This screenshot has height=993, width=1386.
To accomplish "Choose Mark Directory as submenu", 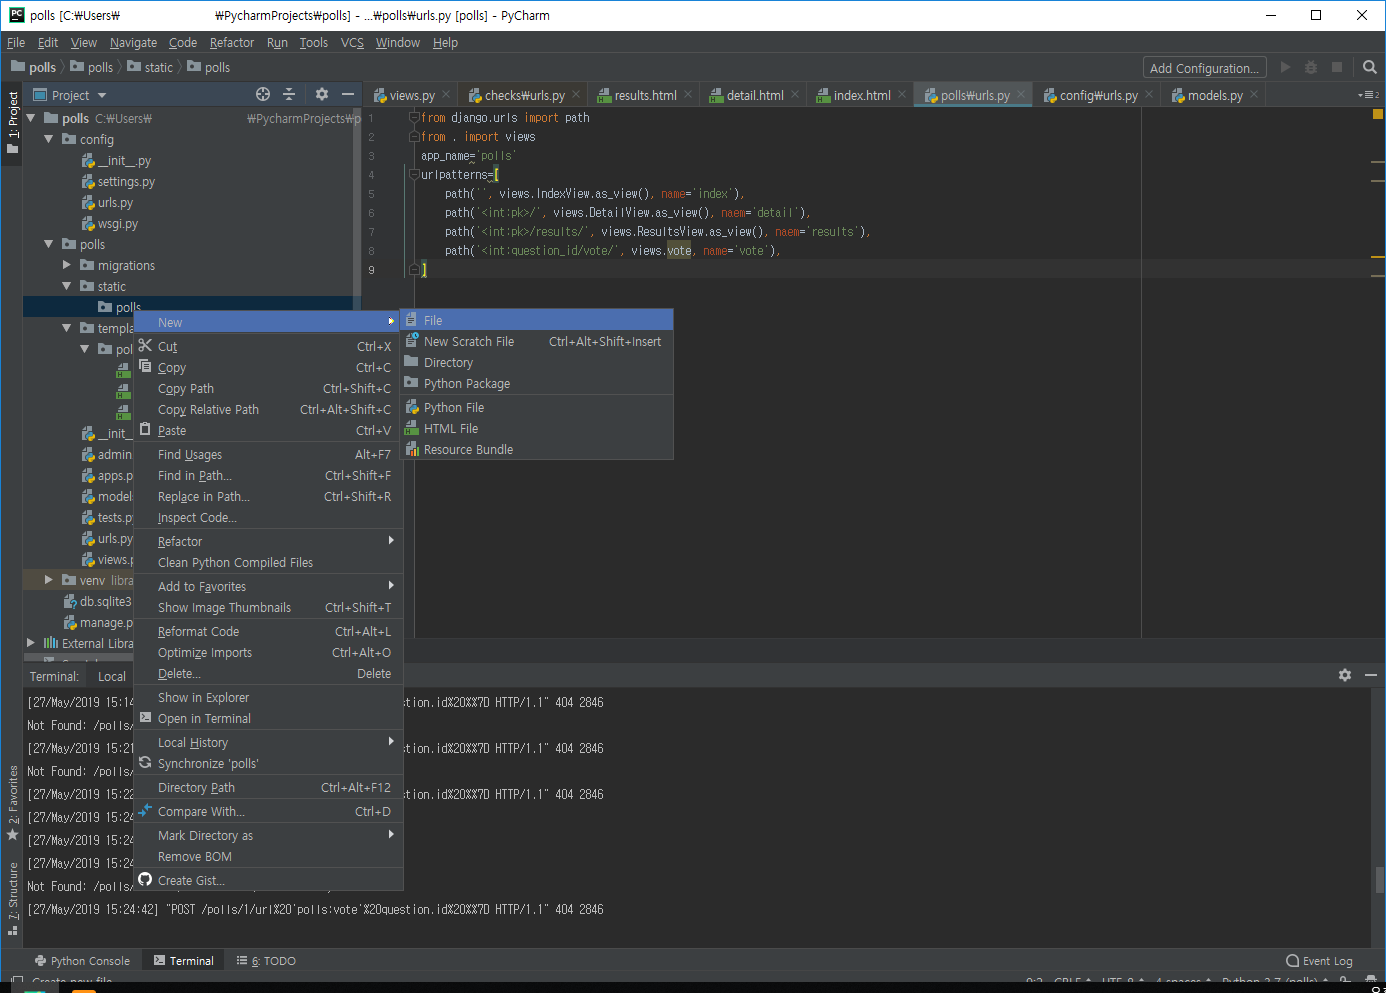I will pos(268,835).
